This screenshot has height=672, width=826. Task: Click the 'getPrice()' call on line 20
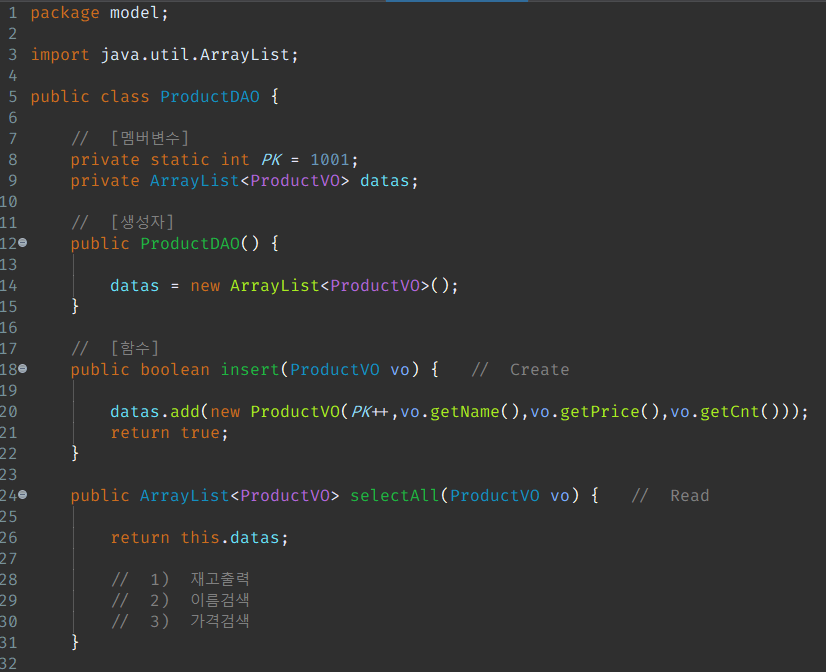point(609,411)
